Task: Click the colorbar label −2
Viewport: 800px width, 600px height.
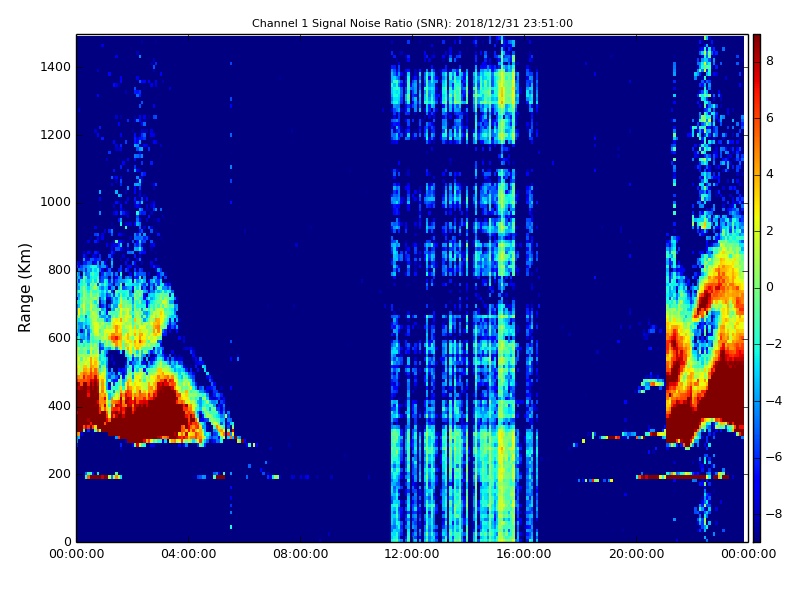Action: [774, 344]
